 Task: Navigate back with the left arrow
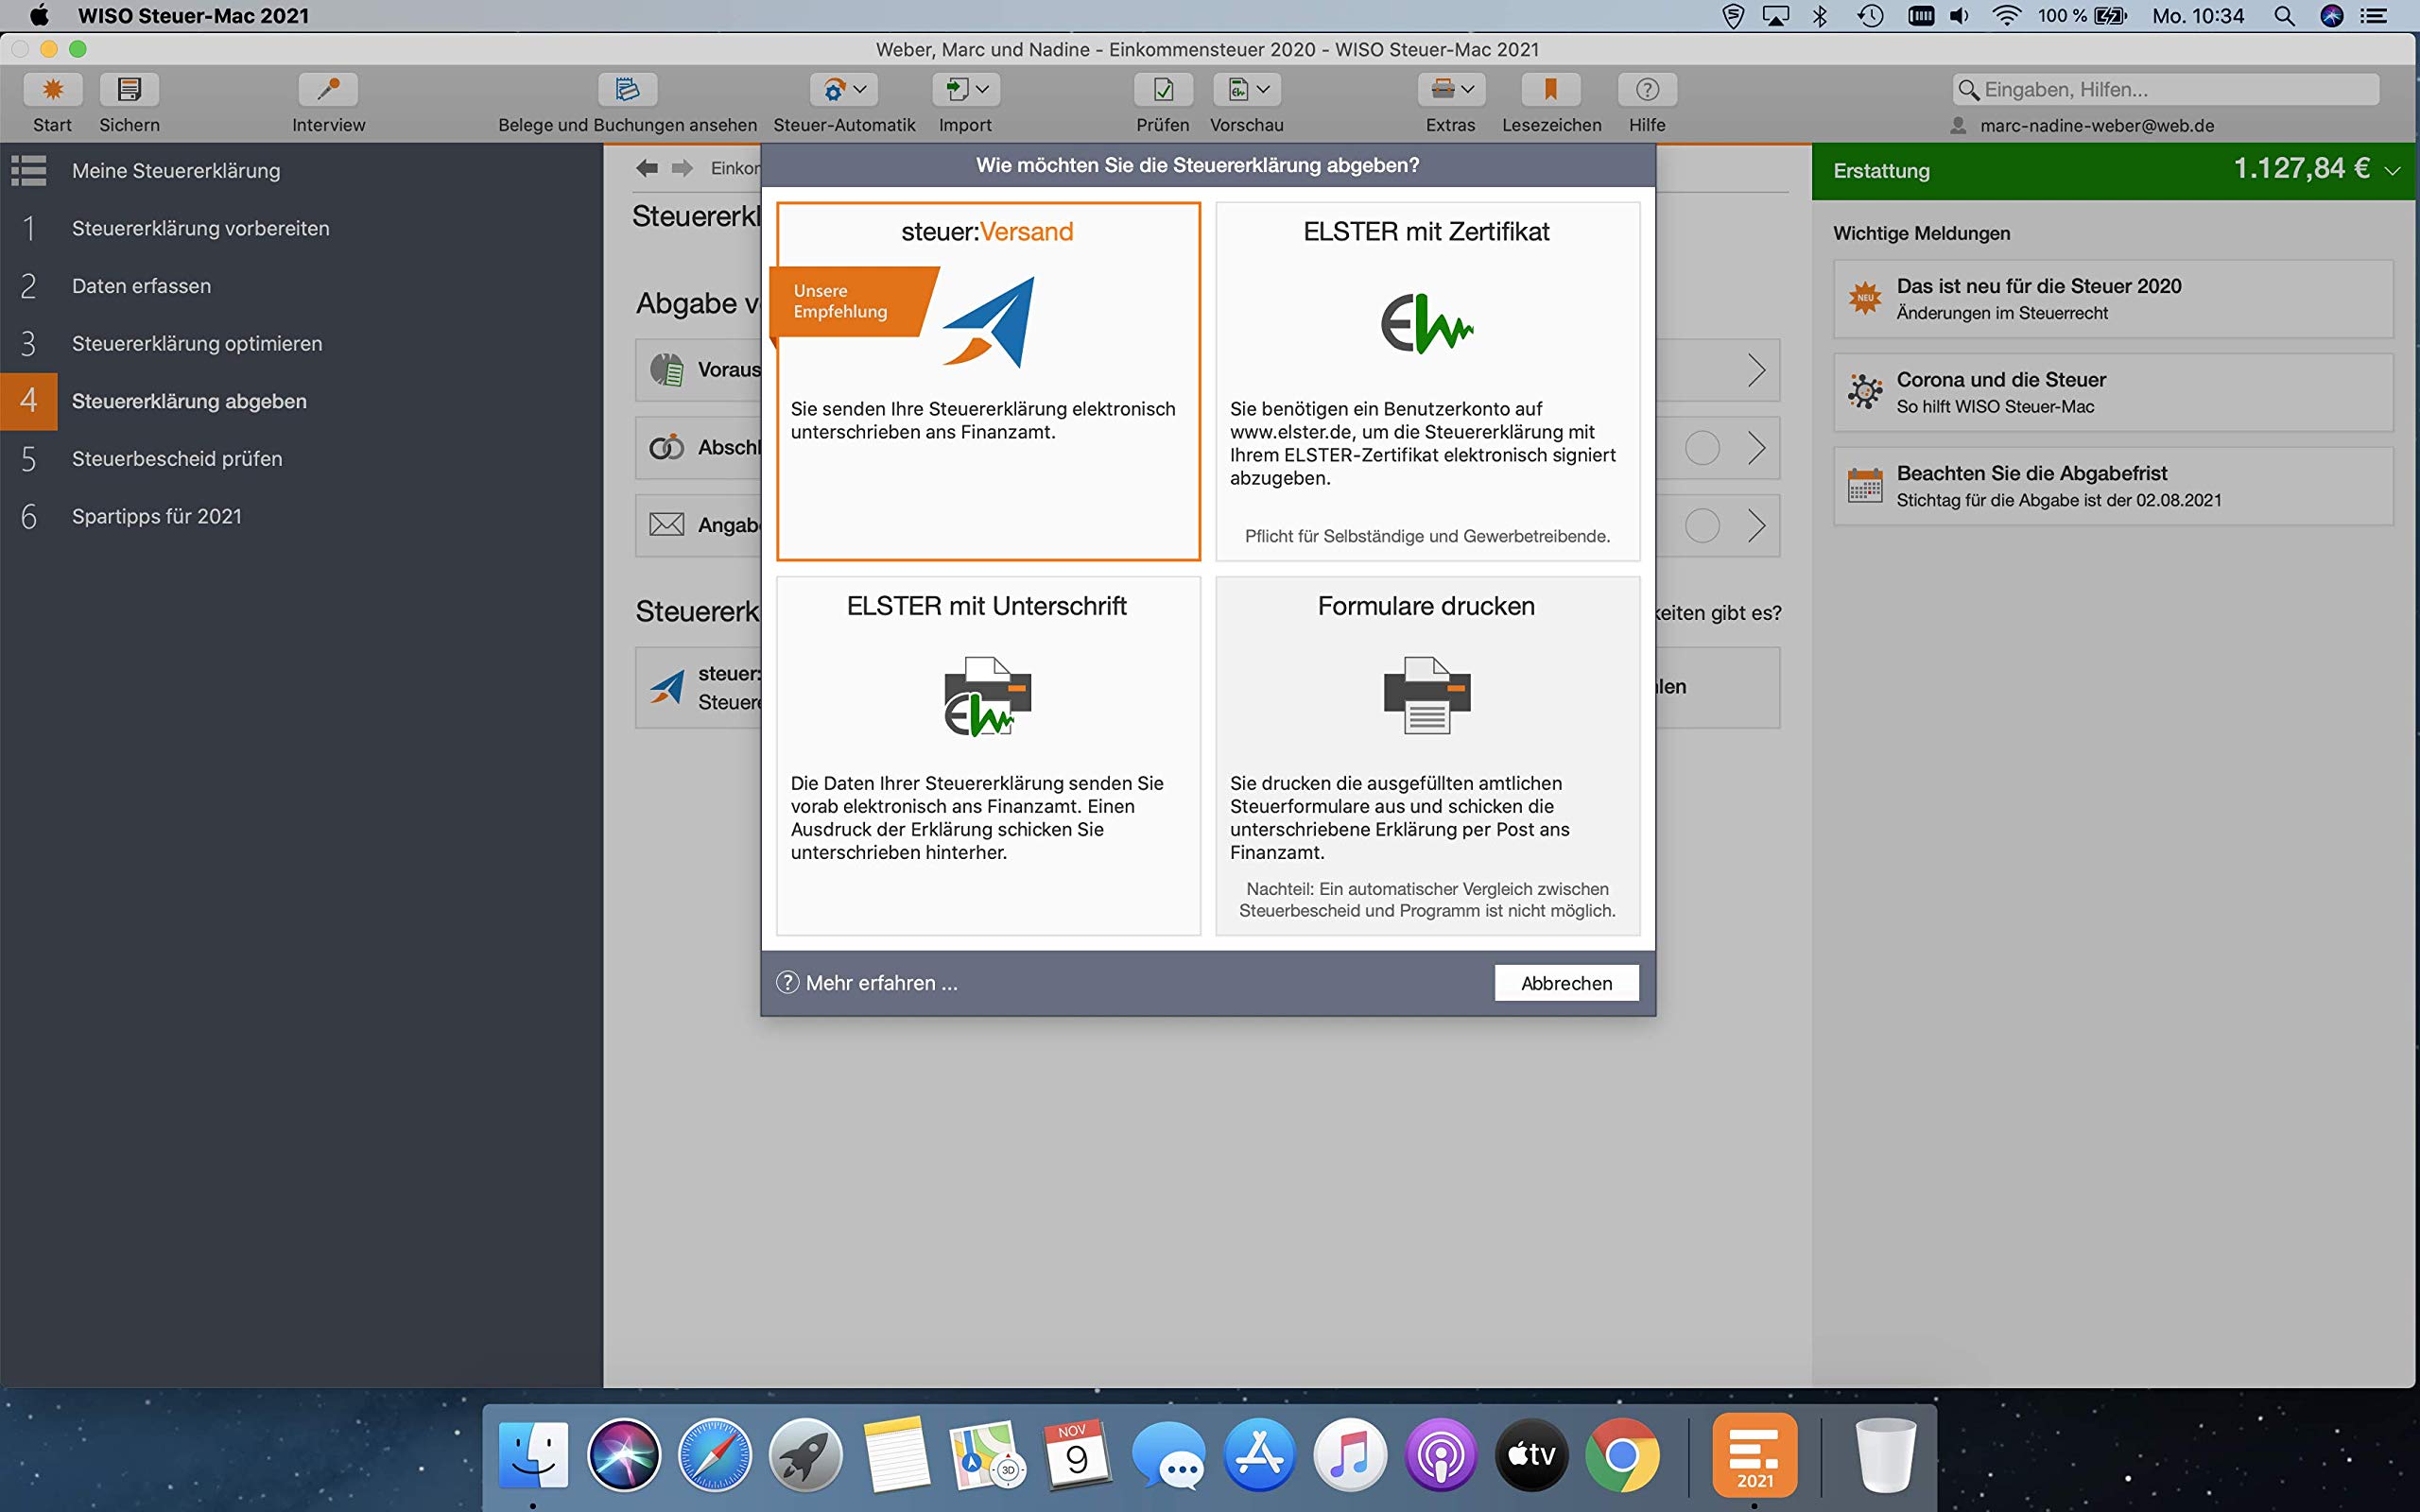[647, 168]
